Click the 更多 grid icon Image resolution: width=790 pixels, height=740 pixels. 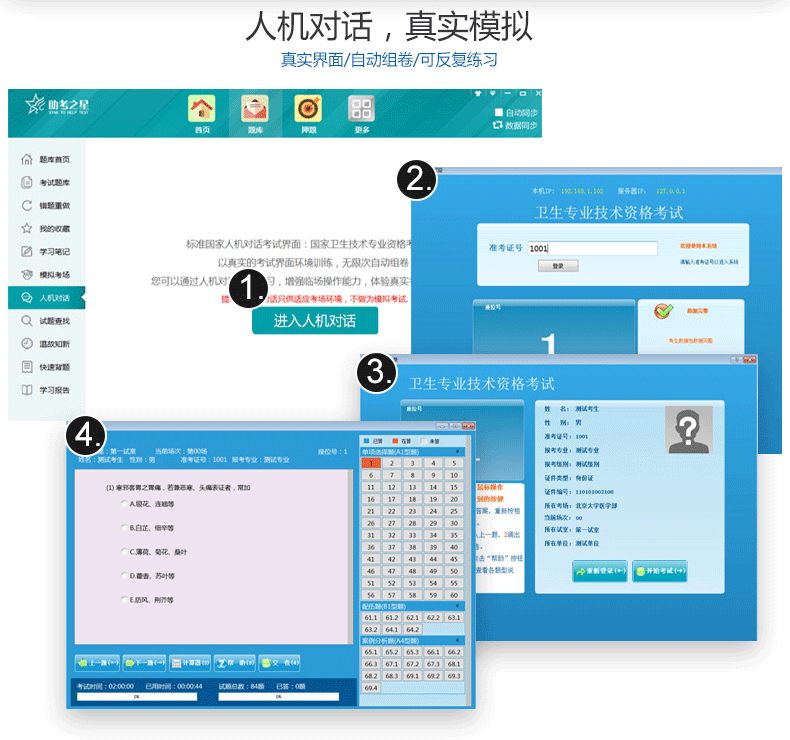(x=362, y=109)
